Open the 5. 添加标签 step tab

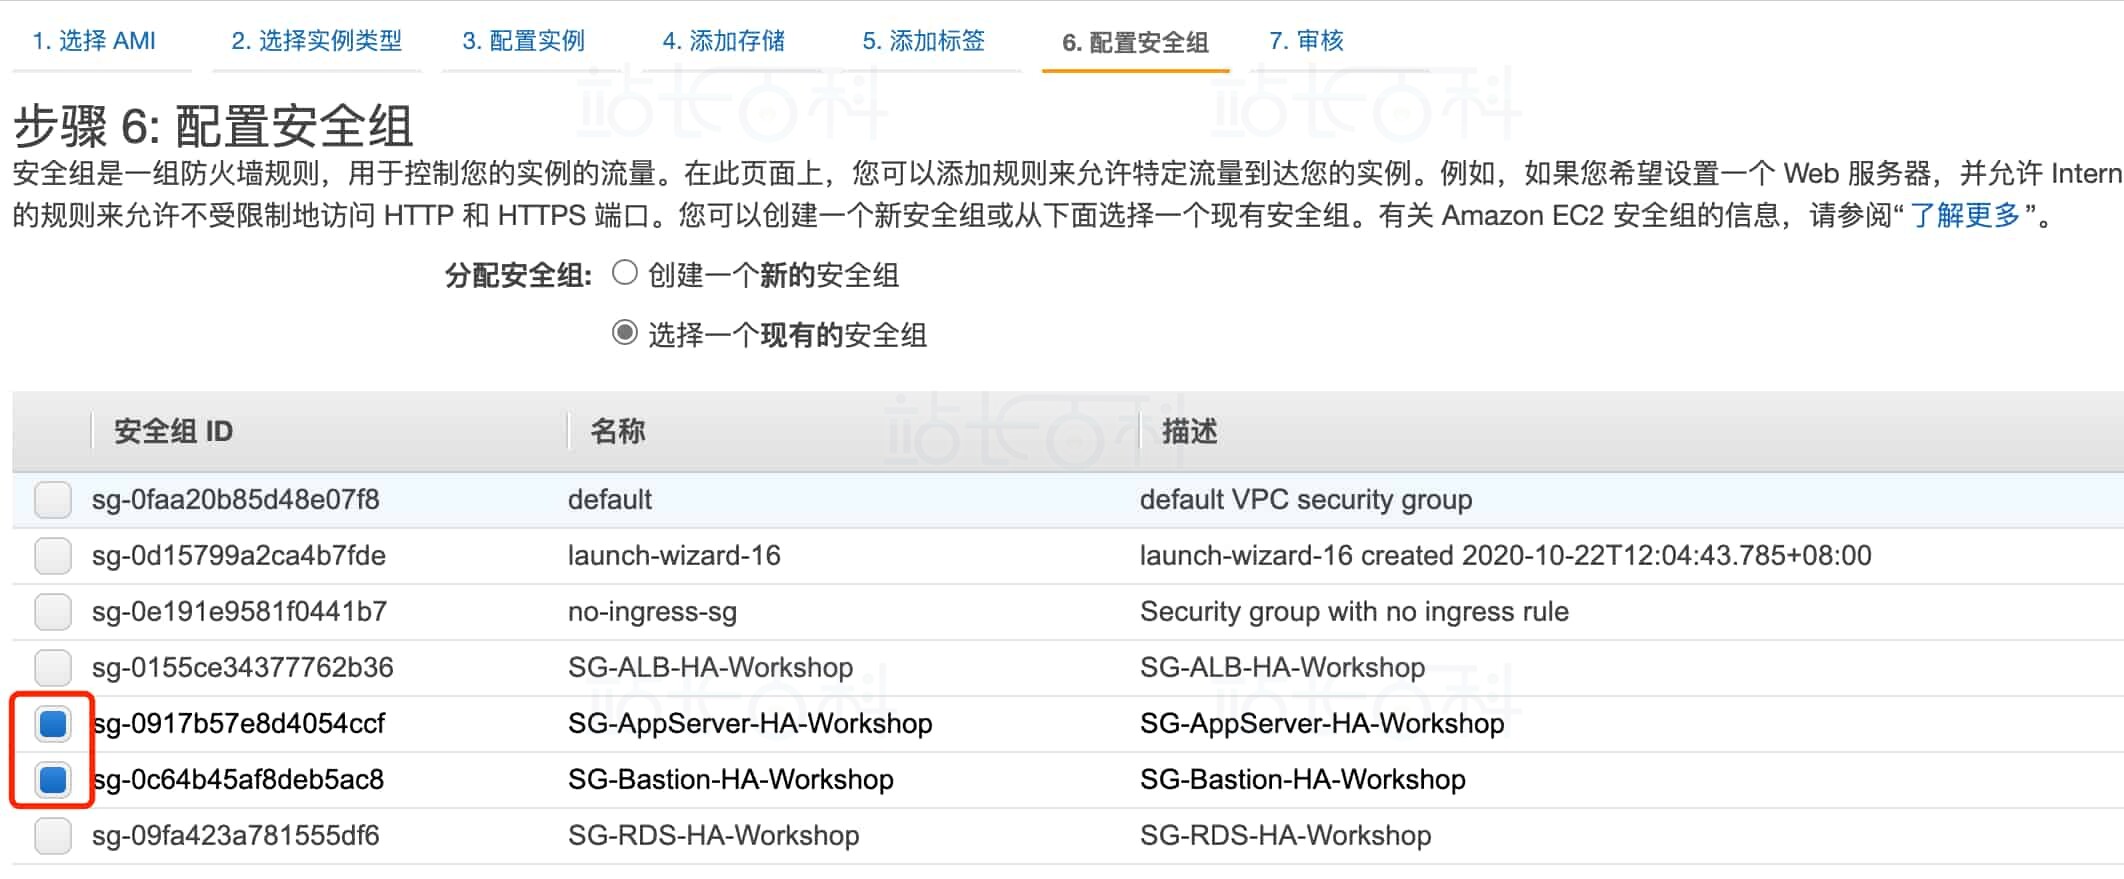pos(923,41)
